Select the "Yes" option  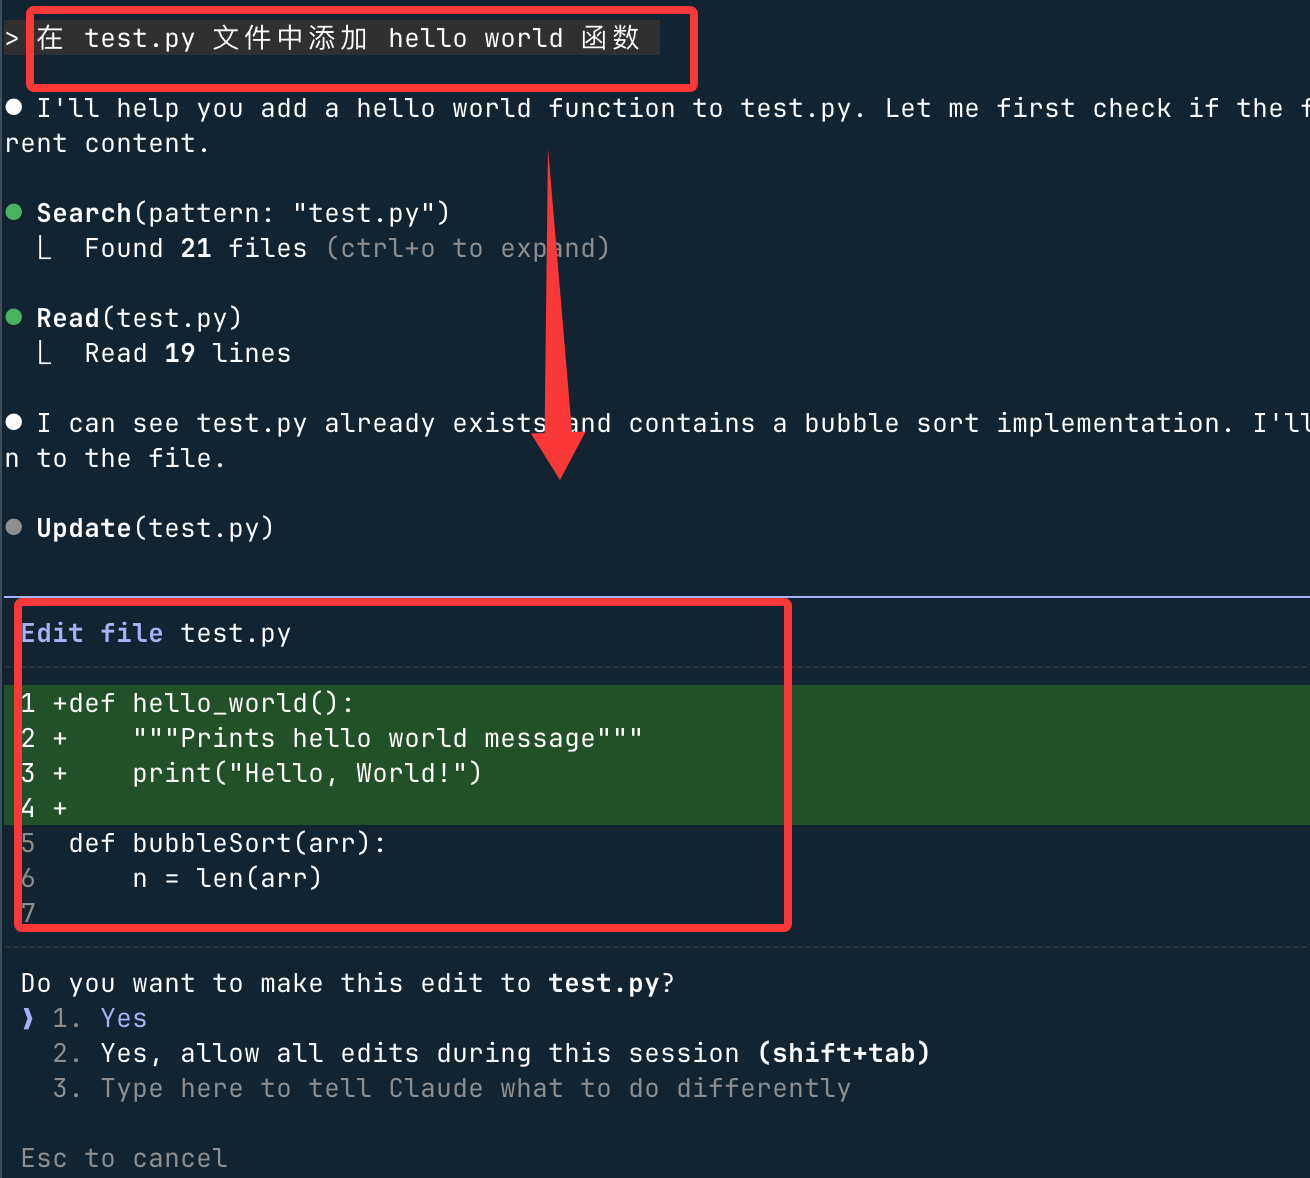[123, 1018]
